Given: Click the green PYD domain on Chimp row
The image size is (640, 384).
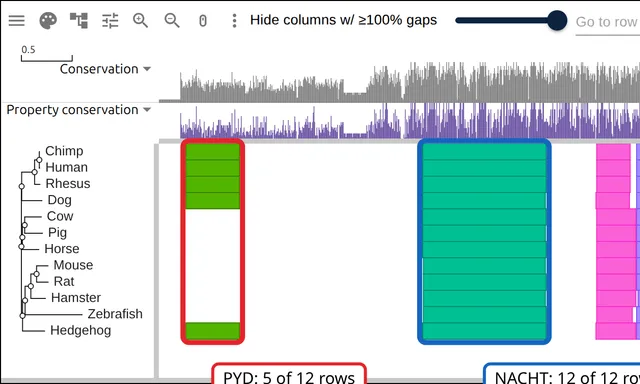Looking at the screenshot, I should pos(213,151).
